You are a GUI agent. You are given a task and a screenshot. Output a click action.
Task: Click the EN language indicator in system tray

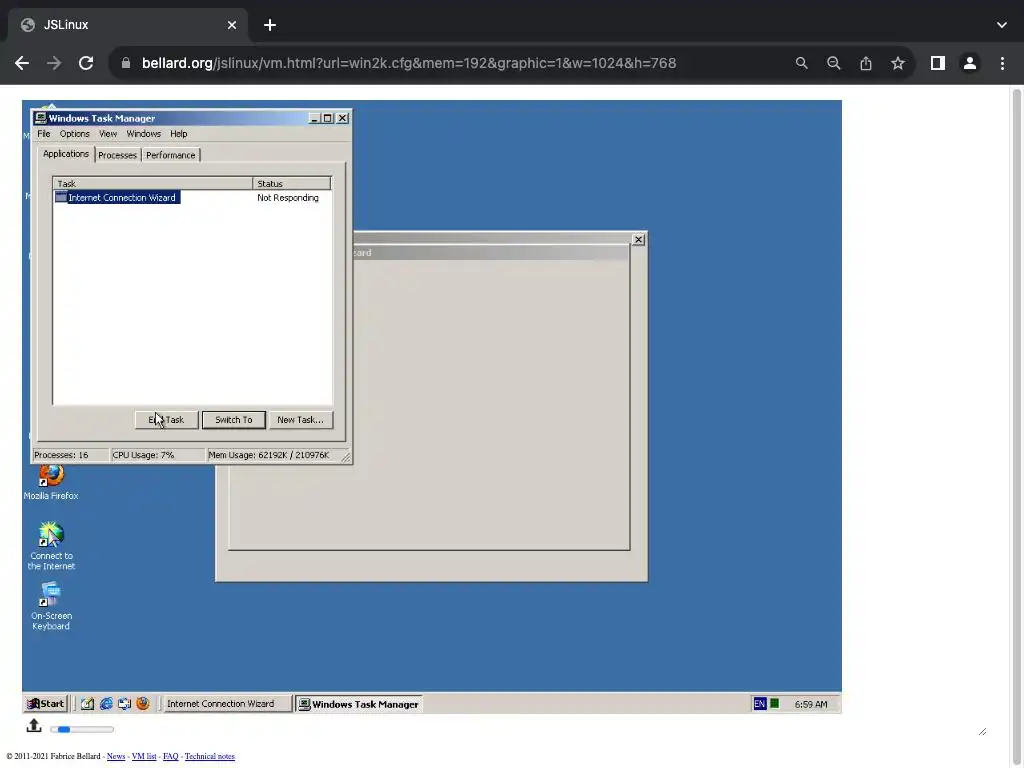pyautogui.click(x=760, y=703)
